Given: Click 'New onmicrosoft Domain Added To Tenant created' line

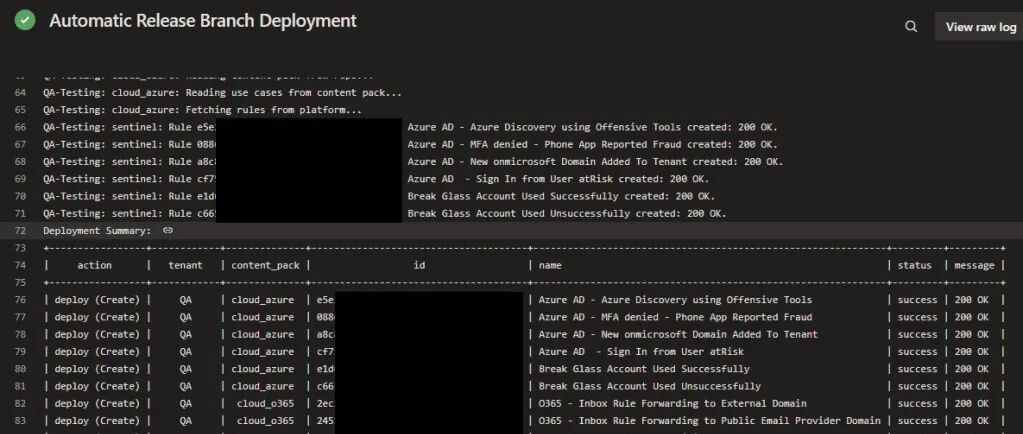Looking at the screenshot, I should [x=595, y=161].
